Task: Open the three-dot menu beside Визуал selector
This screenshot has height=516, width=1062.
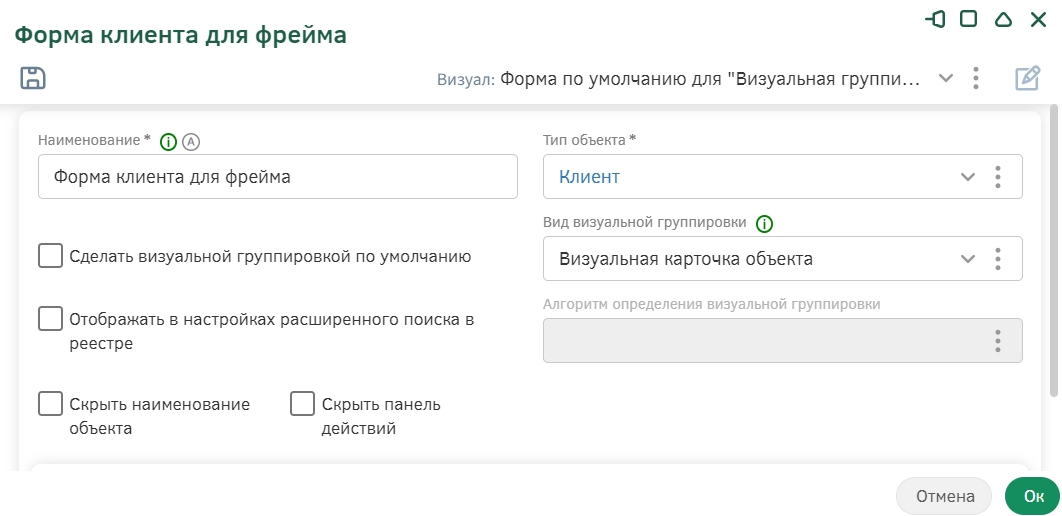Action: coord(975,79)
